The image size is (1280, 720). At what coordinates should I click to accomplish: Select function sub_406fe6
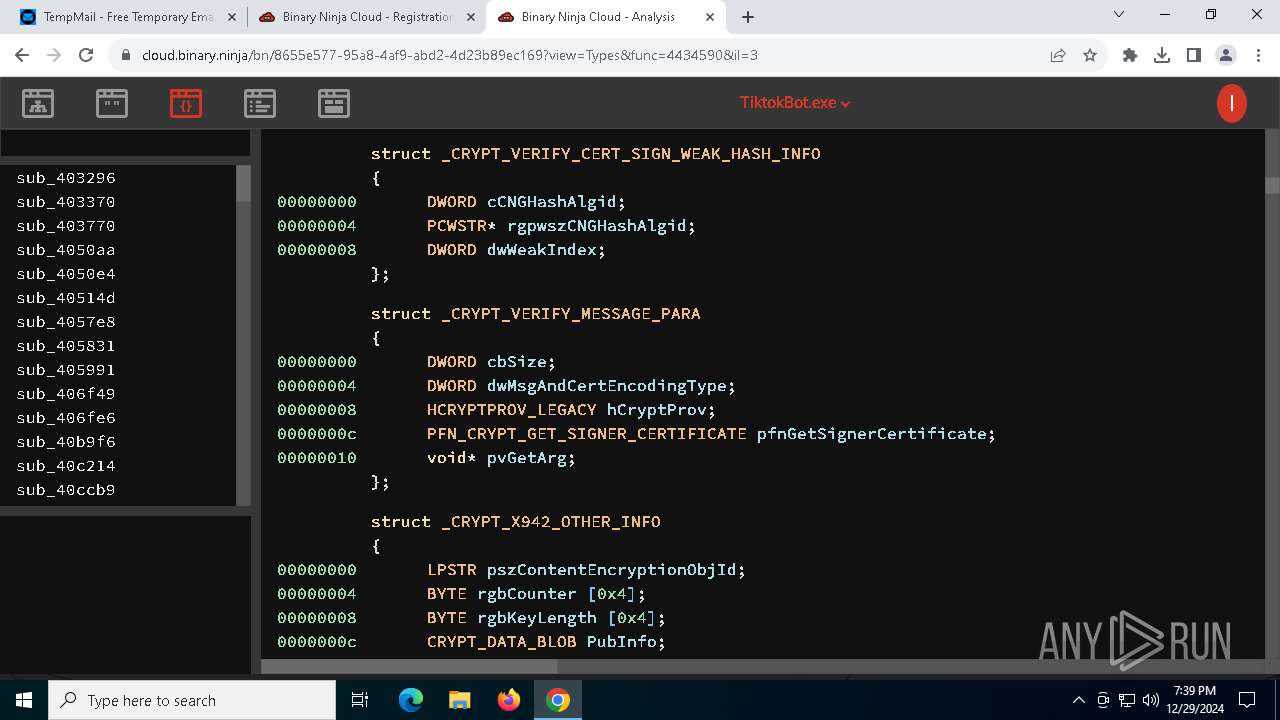tap(66, 418)
